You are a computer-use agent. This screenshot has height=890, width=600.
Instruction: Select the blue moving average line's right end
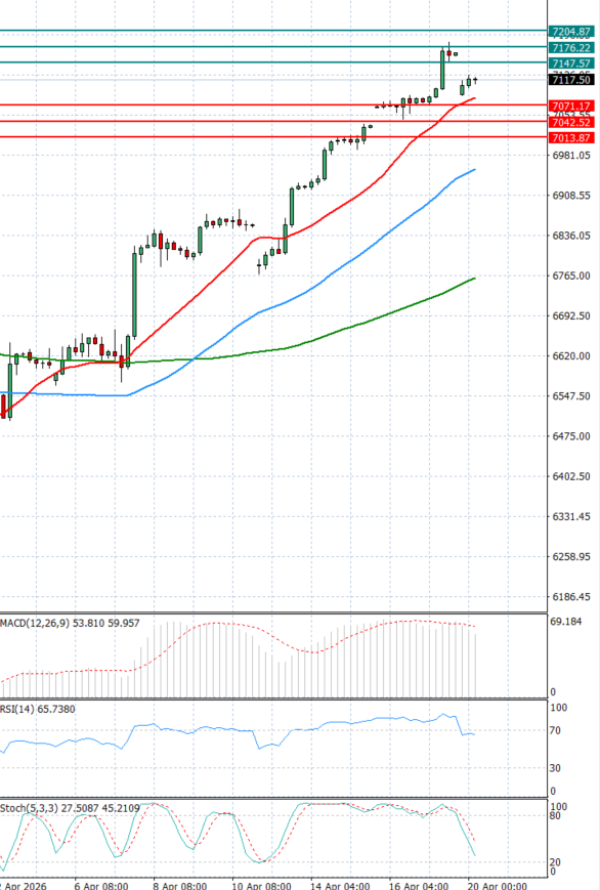click(x=472, y=170)
